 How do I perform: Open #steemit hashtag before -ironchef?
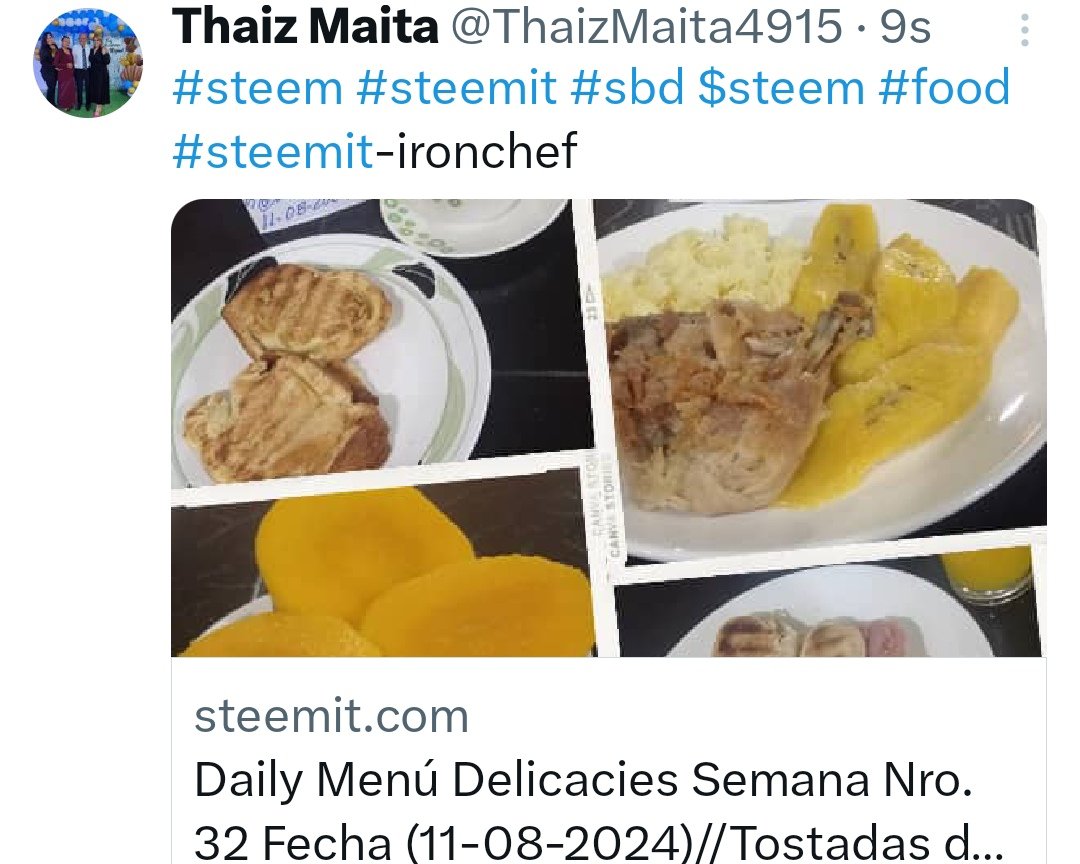click(273, 151)
